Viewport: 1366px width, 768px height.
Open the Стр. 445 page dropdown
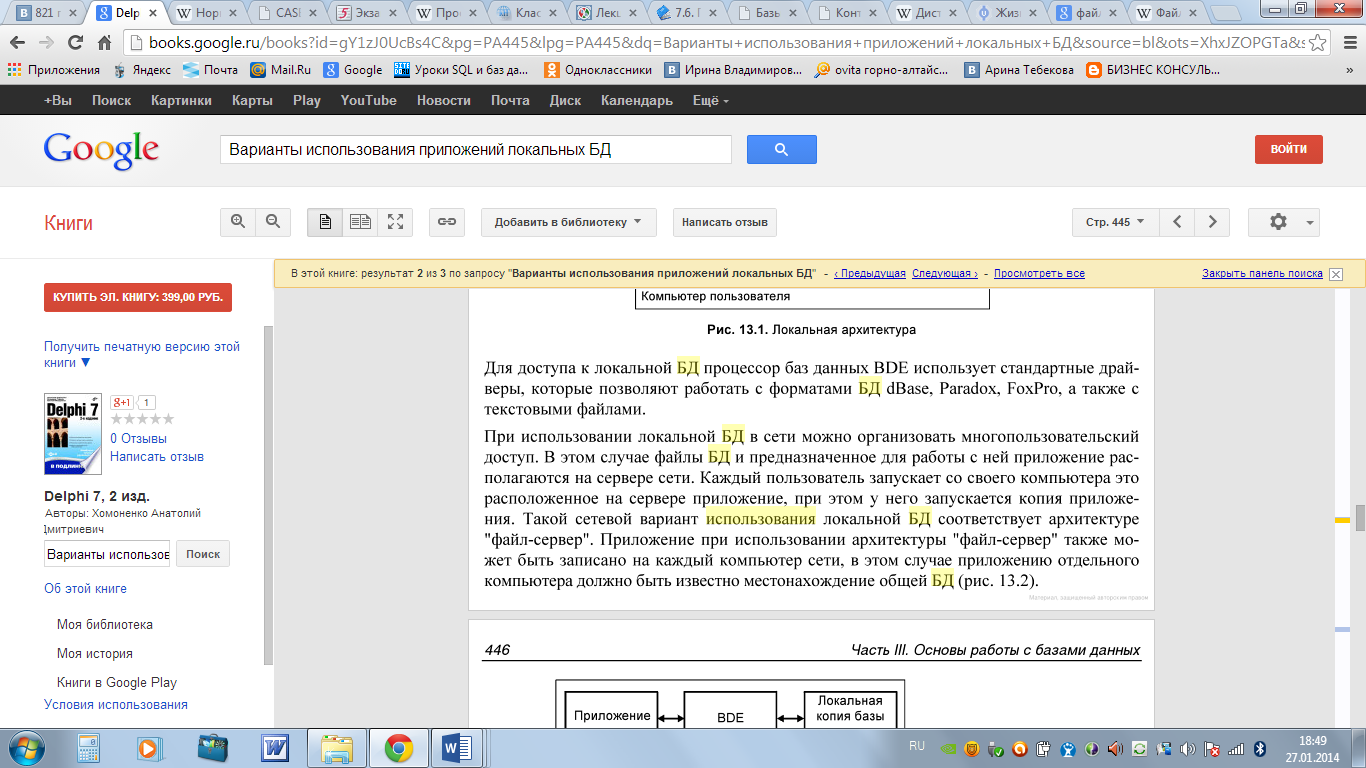[1115, 222]
